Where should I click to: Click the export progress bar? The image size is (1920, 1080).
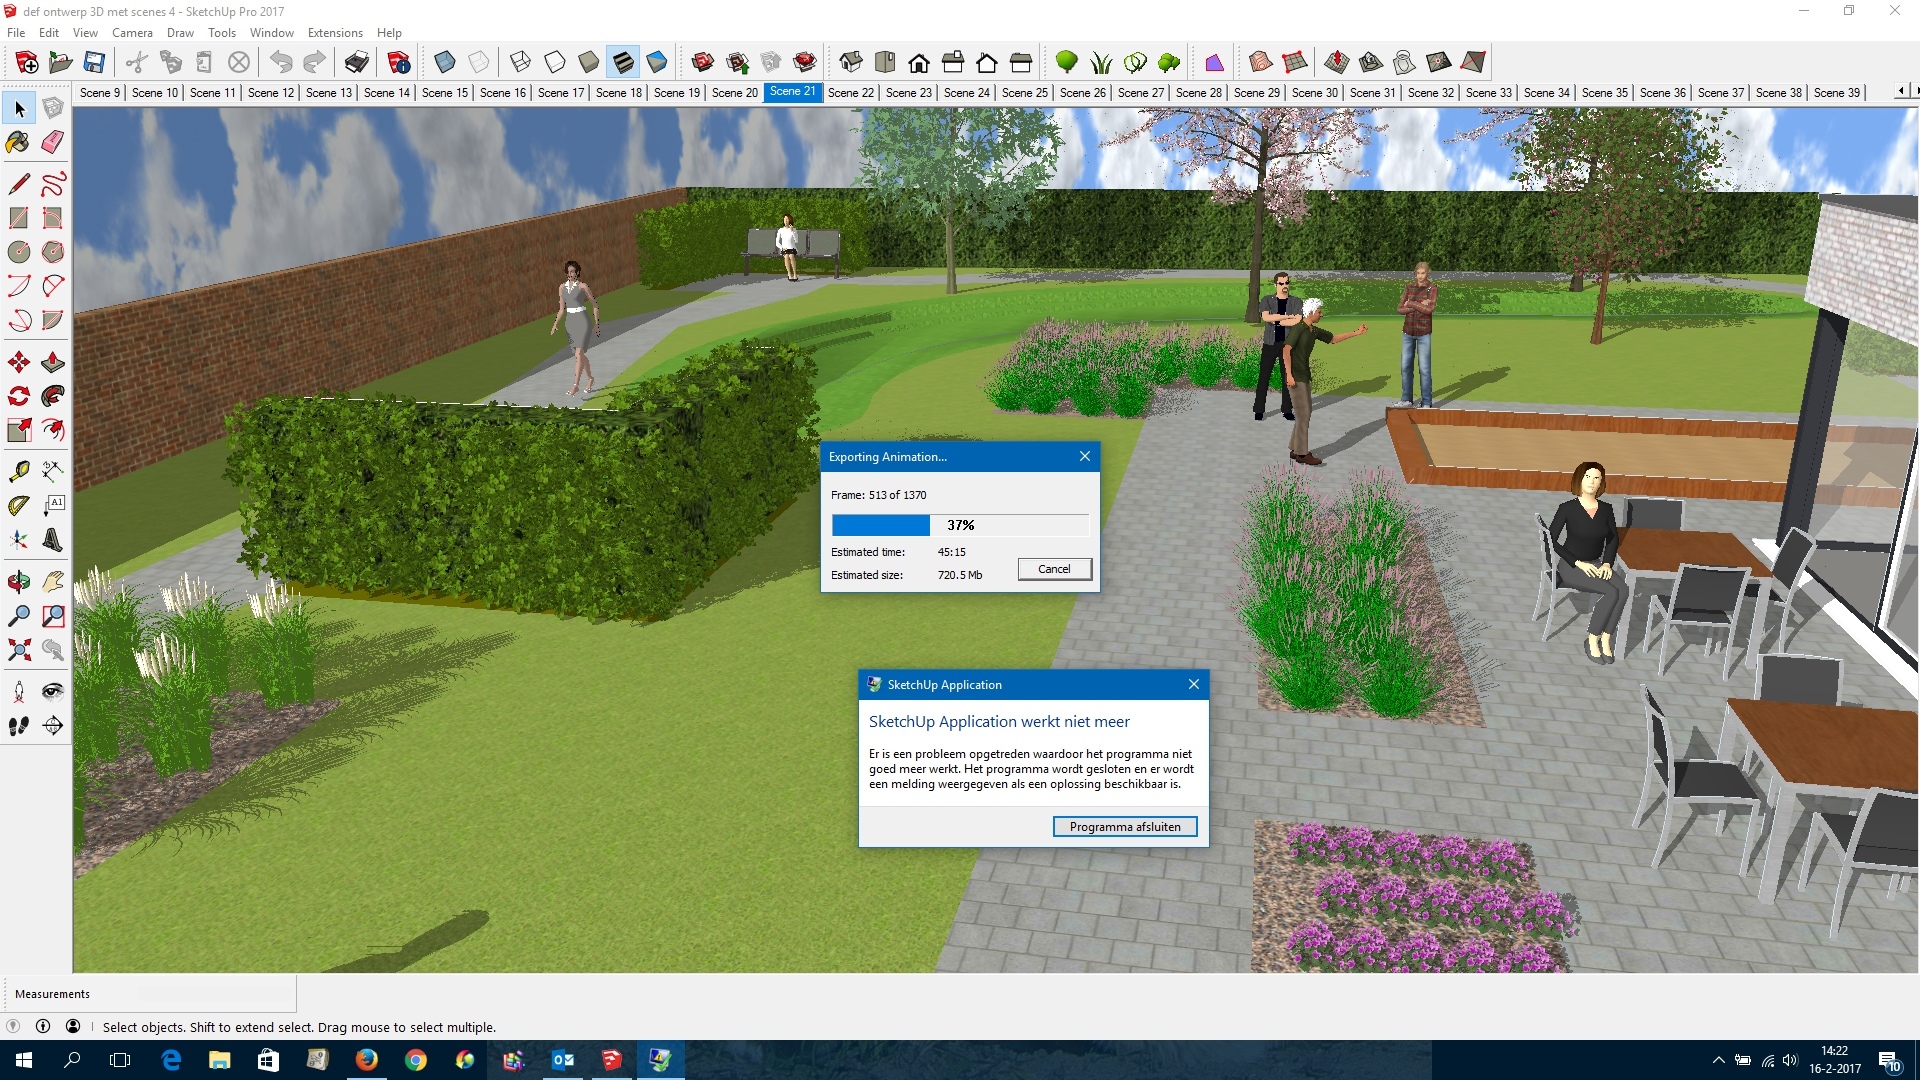click(959, 525)
